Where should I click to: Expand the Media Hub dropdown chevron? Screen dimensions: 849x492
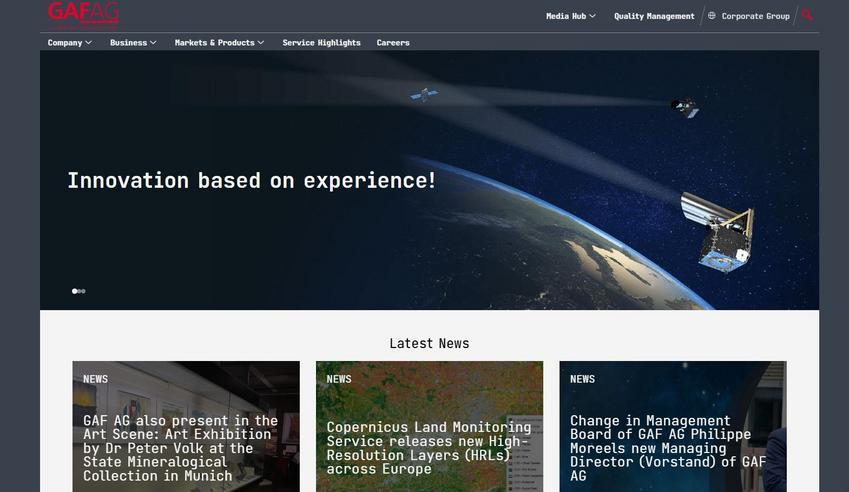592,16
